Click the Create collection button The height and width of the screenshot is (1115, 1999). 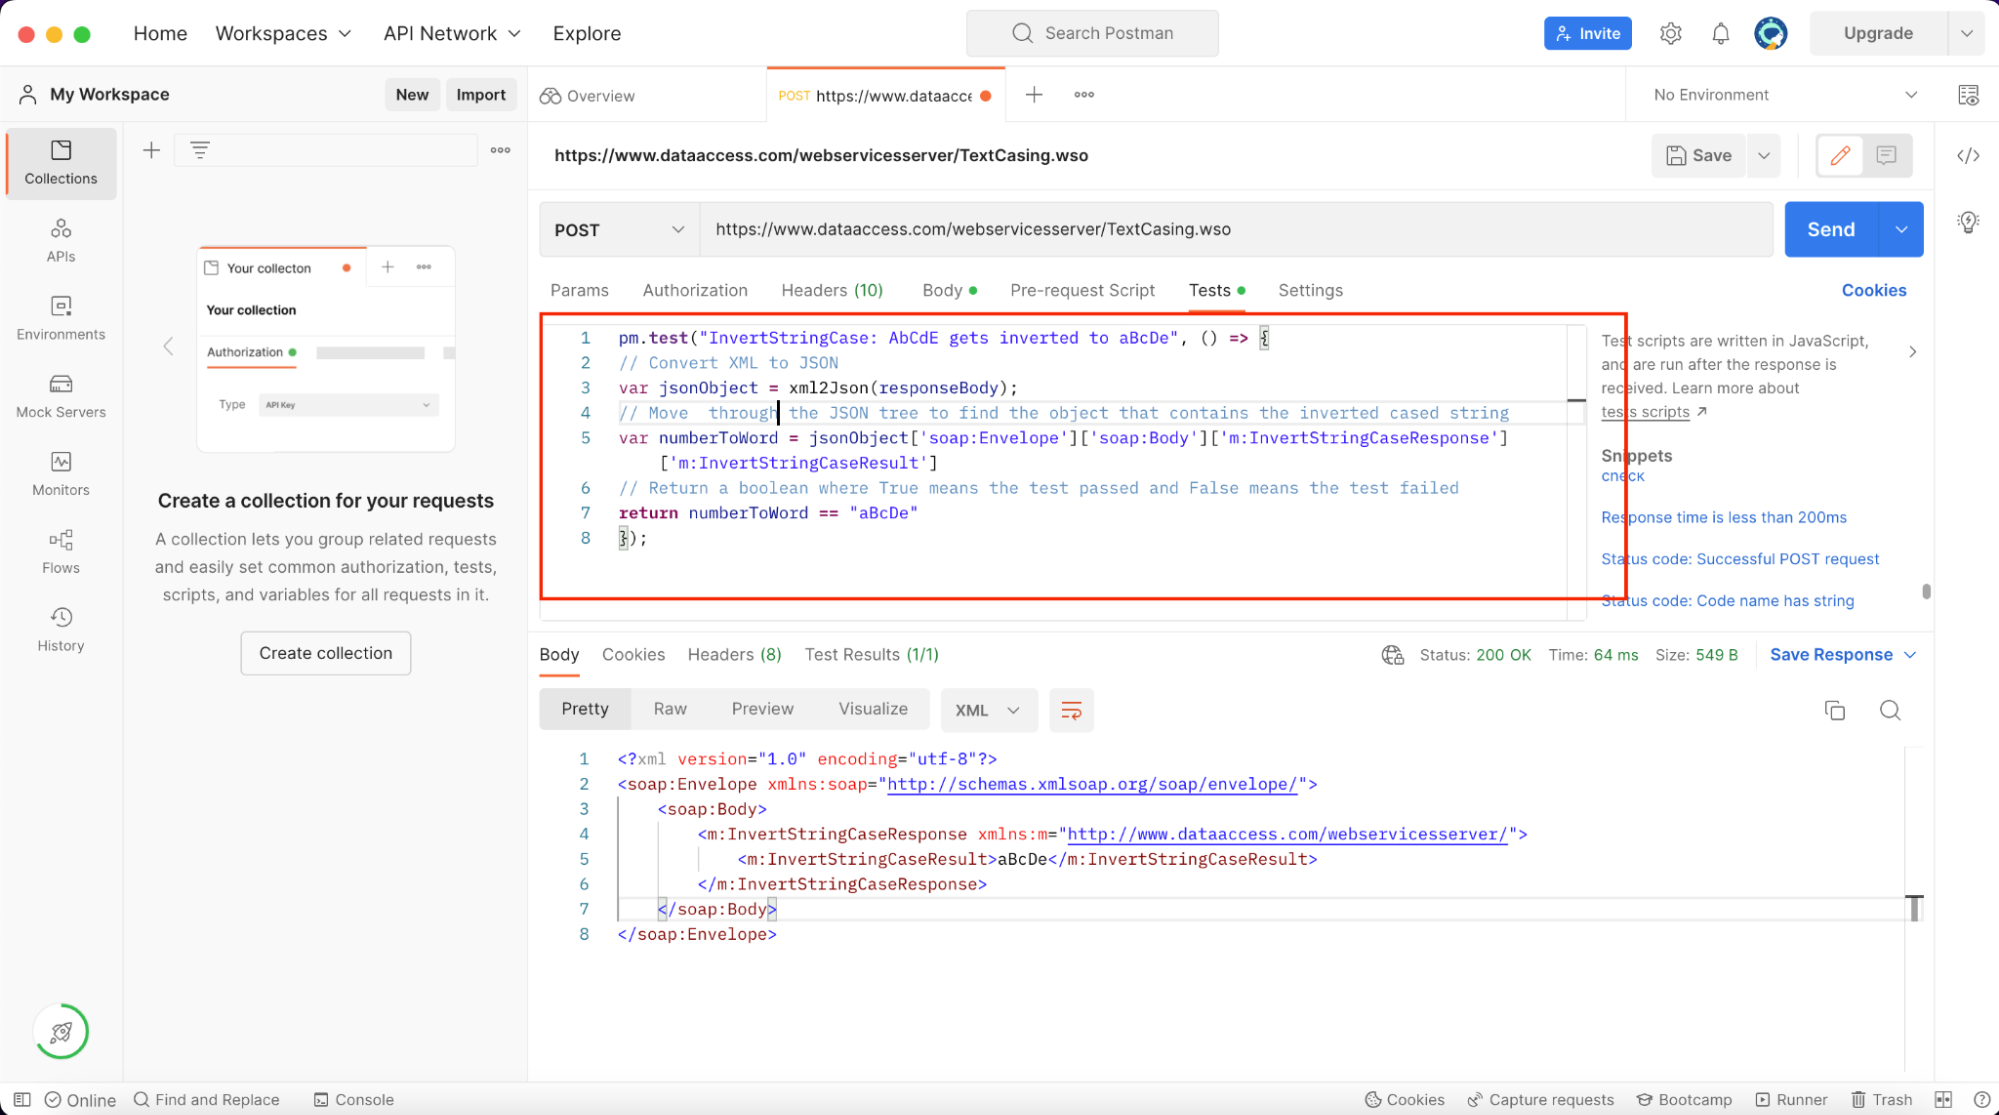click(326, 653)
